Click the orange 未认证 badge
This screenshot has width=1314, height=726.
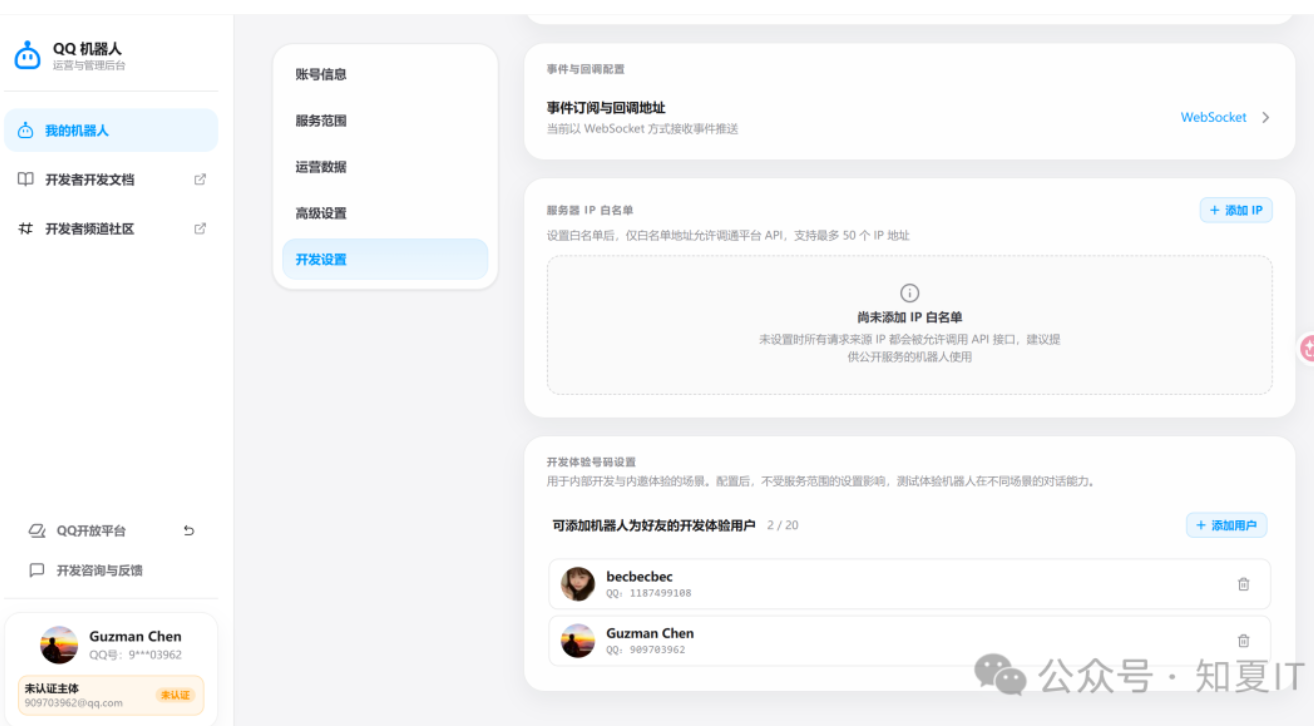click(x=175, y=695)
